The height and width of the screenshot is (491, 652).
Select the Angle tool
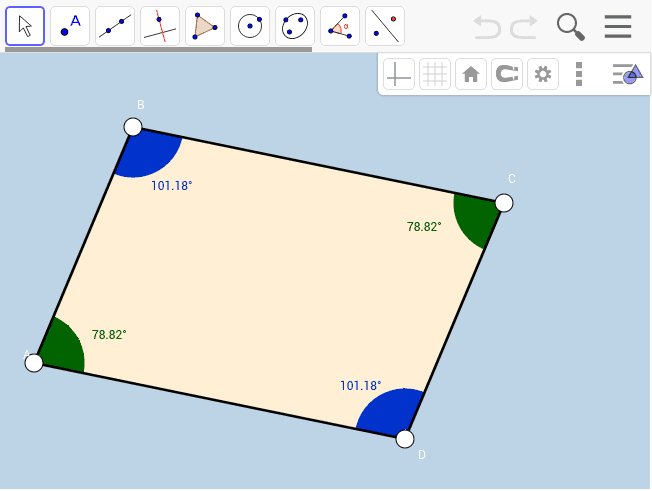pos(340,26)
